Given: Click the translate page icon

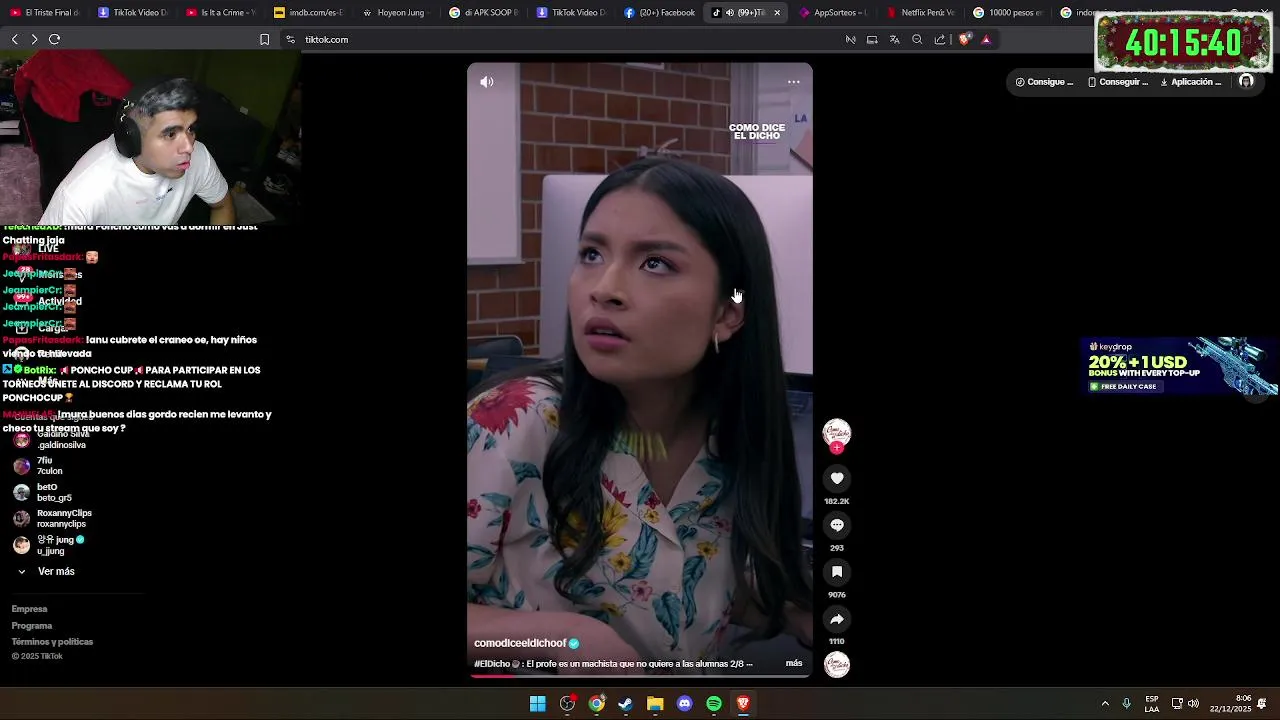Looking at the screenshot, I should coord(894,40).
